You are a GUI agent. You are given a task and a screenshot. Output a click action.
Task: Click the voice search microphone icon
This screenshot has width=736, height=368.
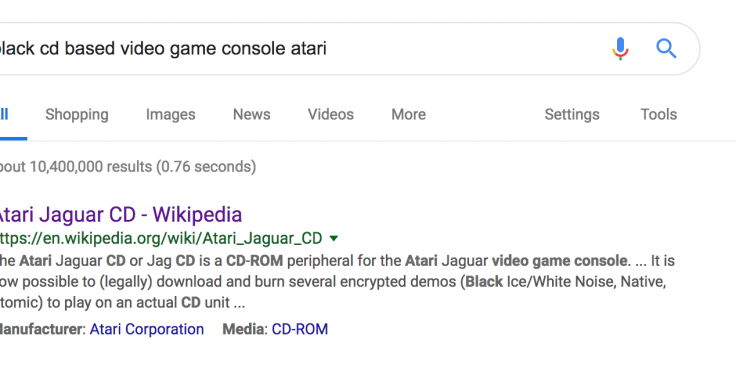(x=620, y=48)
